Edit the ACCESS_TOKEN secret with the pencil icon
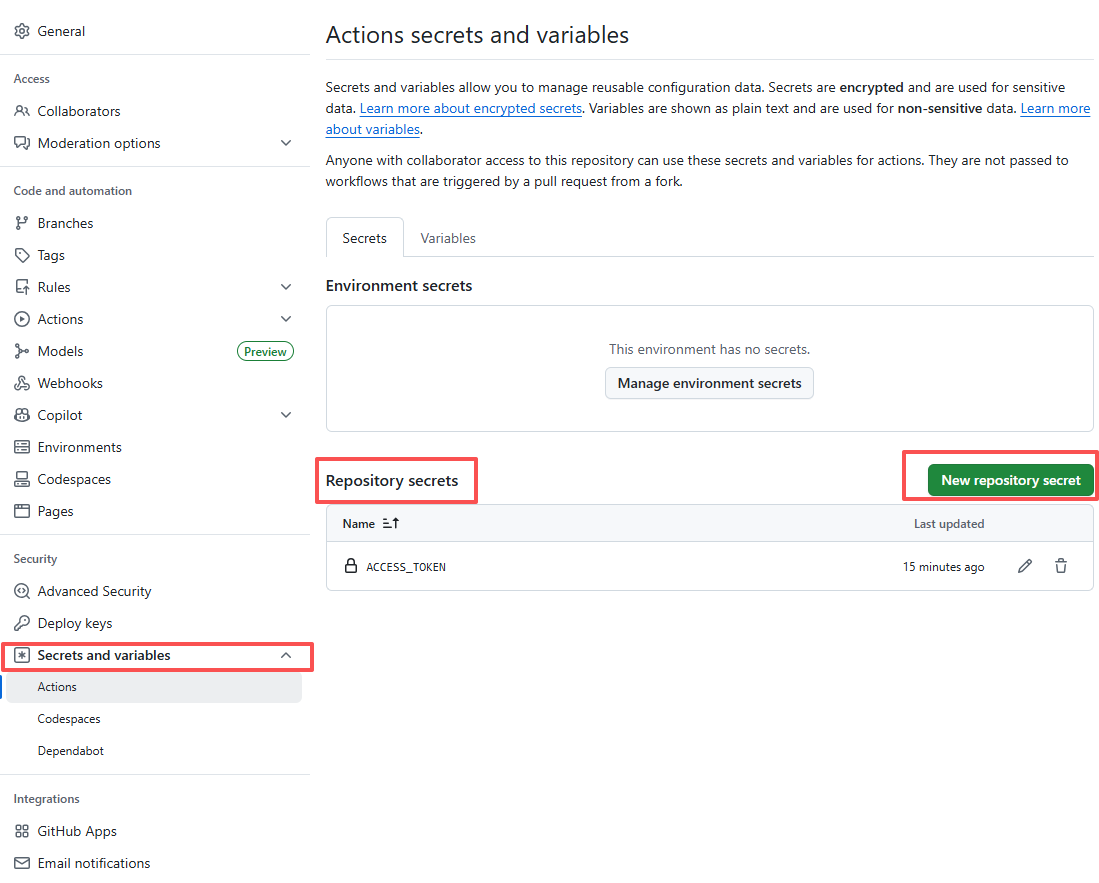Viewport: 1099px width, 883px height. [1024, 566]
